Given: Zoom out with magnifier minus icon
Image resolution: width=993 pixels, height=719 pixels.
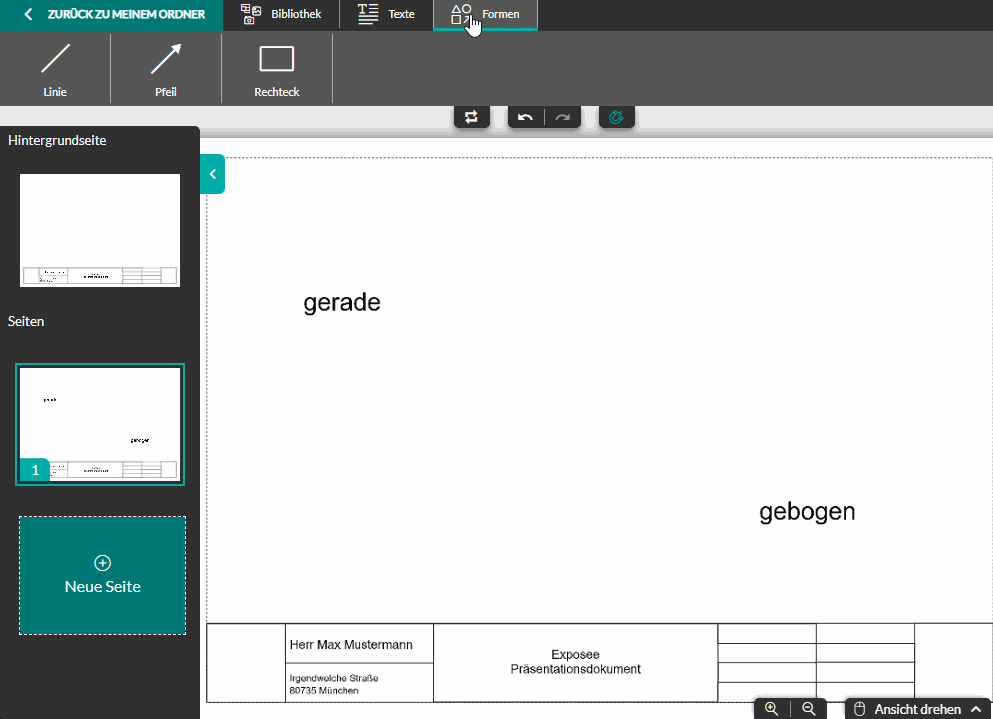Looking at the screenshot, I should [809, 708].
